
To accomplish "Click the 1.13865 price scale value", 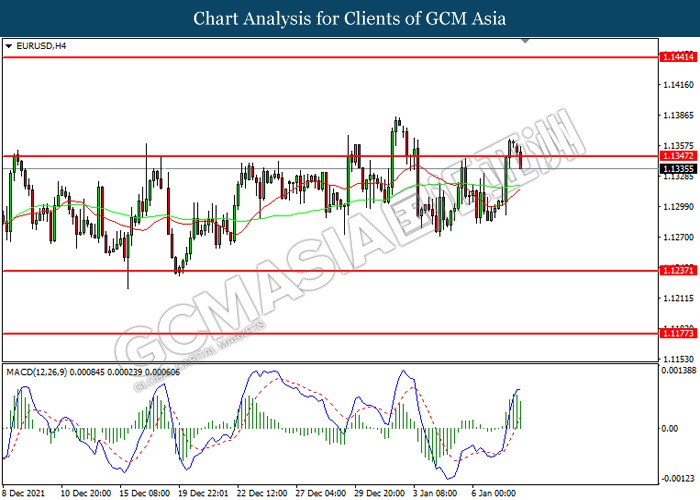I will tap(679, 115).
